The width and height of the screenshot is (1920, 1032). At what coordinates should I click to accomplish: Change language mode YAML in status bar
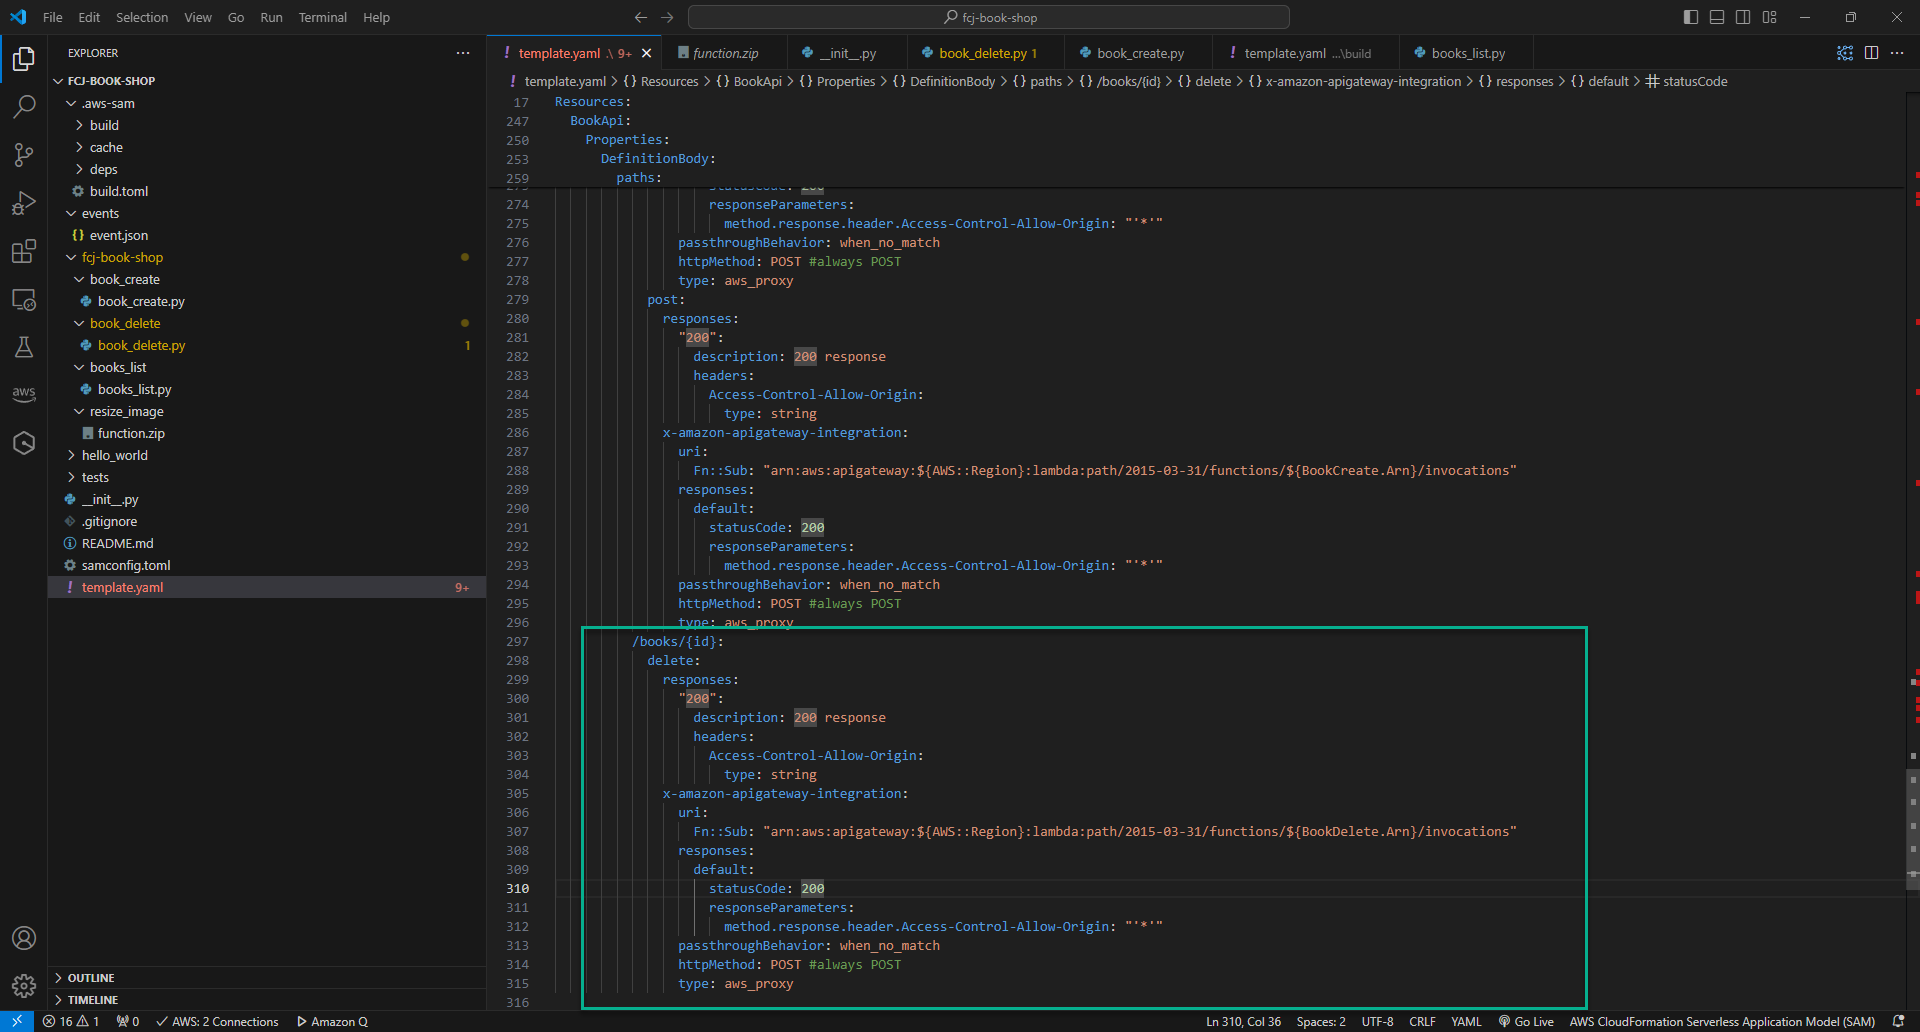(x=1466, y=1021)
